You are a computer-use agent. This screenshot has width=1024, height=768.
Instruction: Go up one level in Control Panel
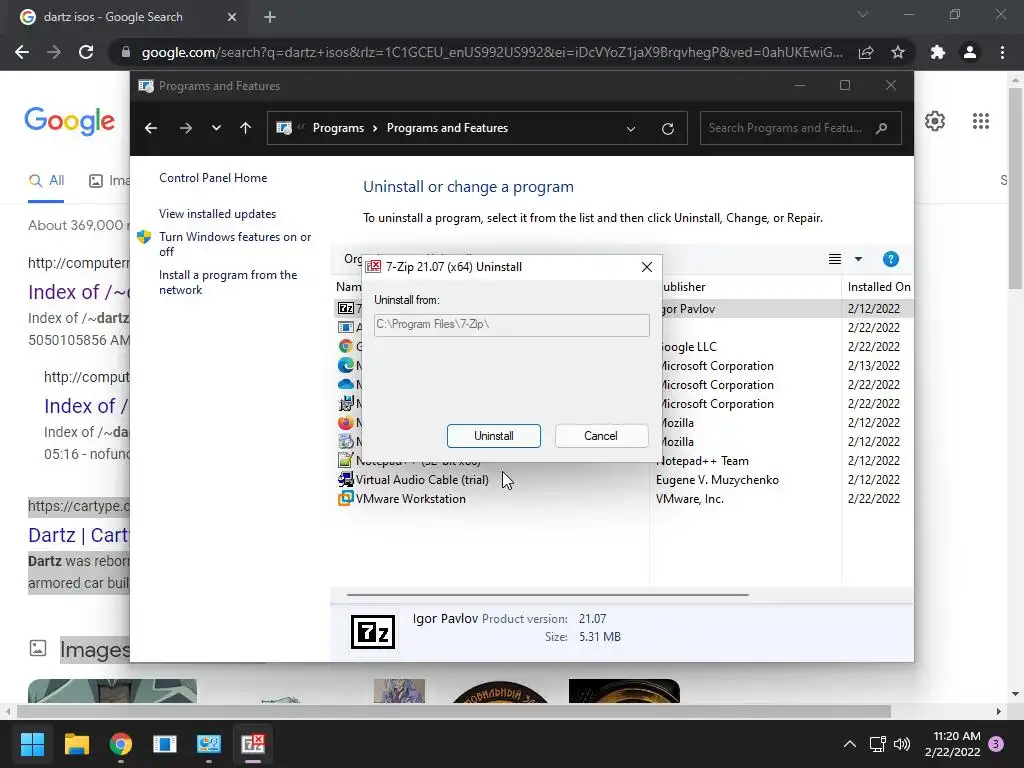(246, 128)
